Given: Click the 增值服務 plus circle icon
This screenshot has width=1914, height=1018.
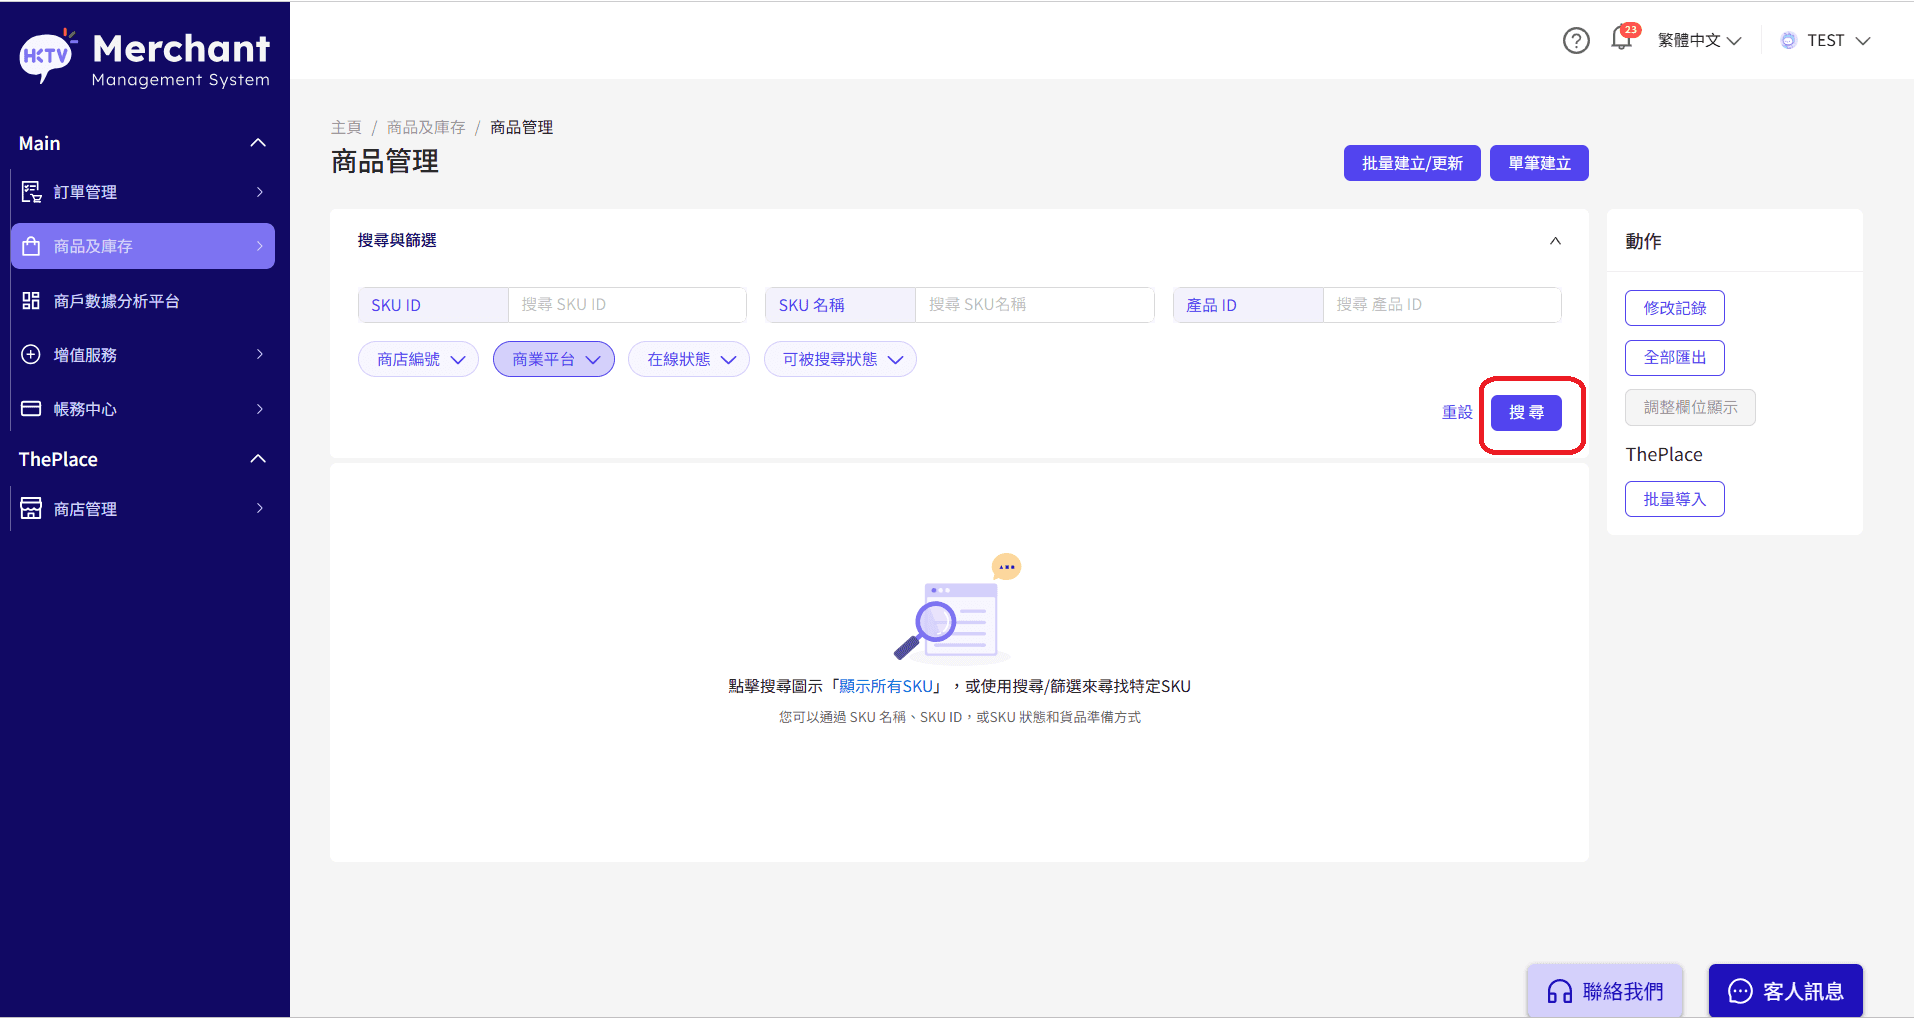Looking at the screenshot, I should (x=31, y=354).
